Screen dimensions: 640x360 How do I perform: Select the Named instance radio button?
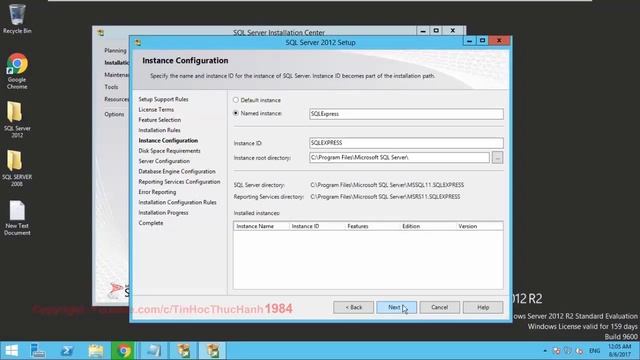pyautogui.click(x=236, y=113)
